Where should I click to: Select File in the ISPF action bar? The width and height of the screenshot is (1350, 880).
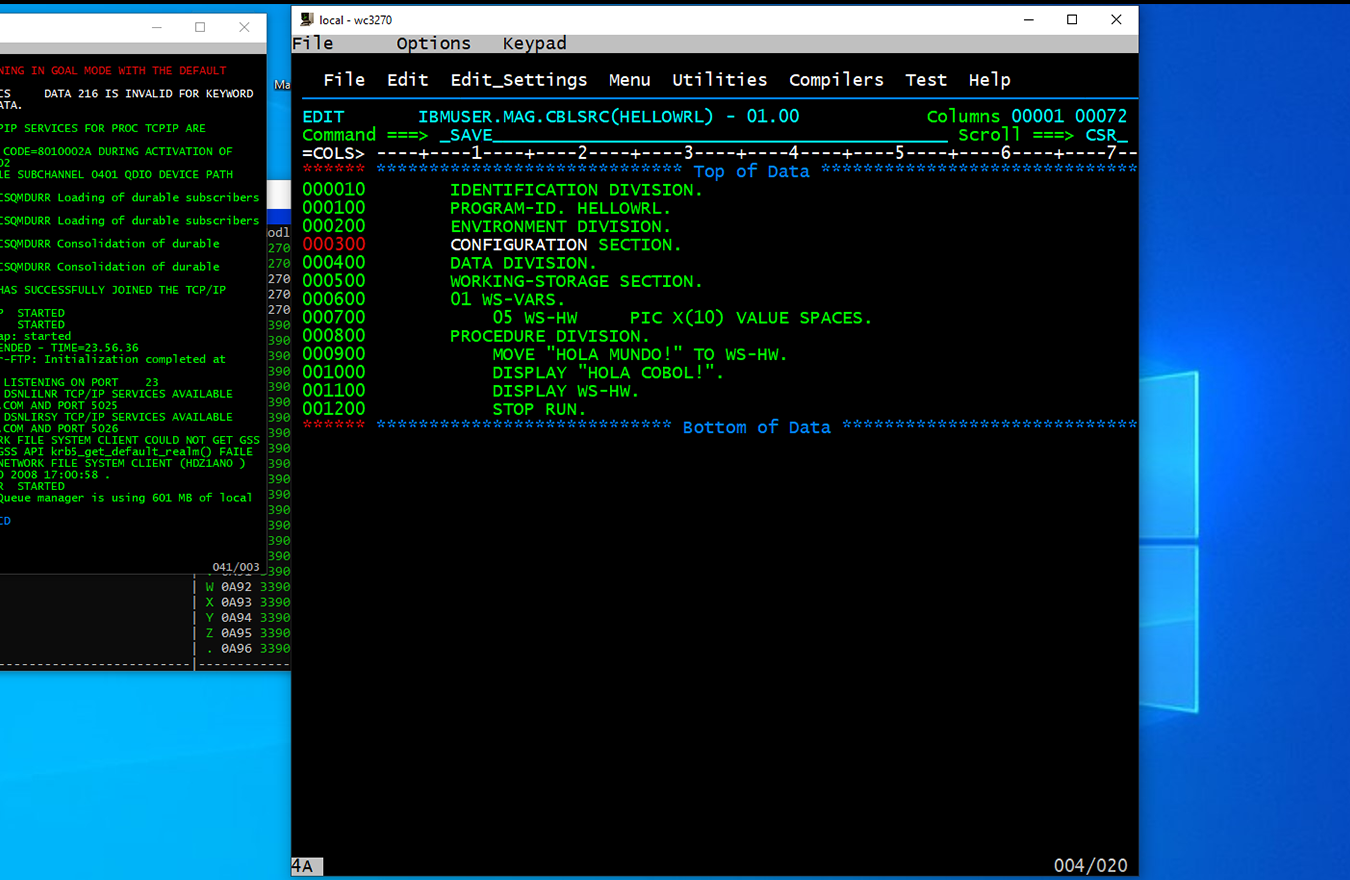point(344,80)
